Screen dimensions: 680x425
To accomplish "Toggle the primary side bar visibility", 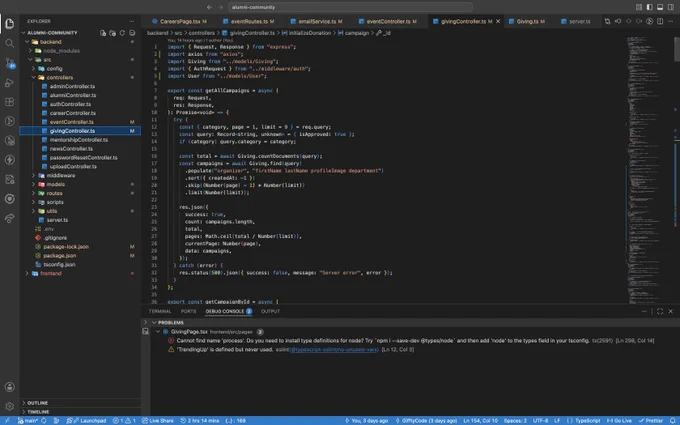I will [x=649, y=7].
